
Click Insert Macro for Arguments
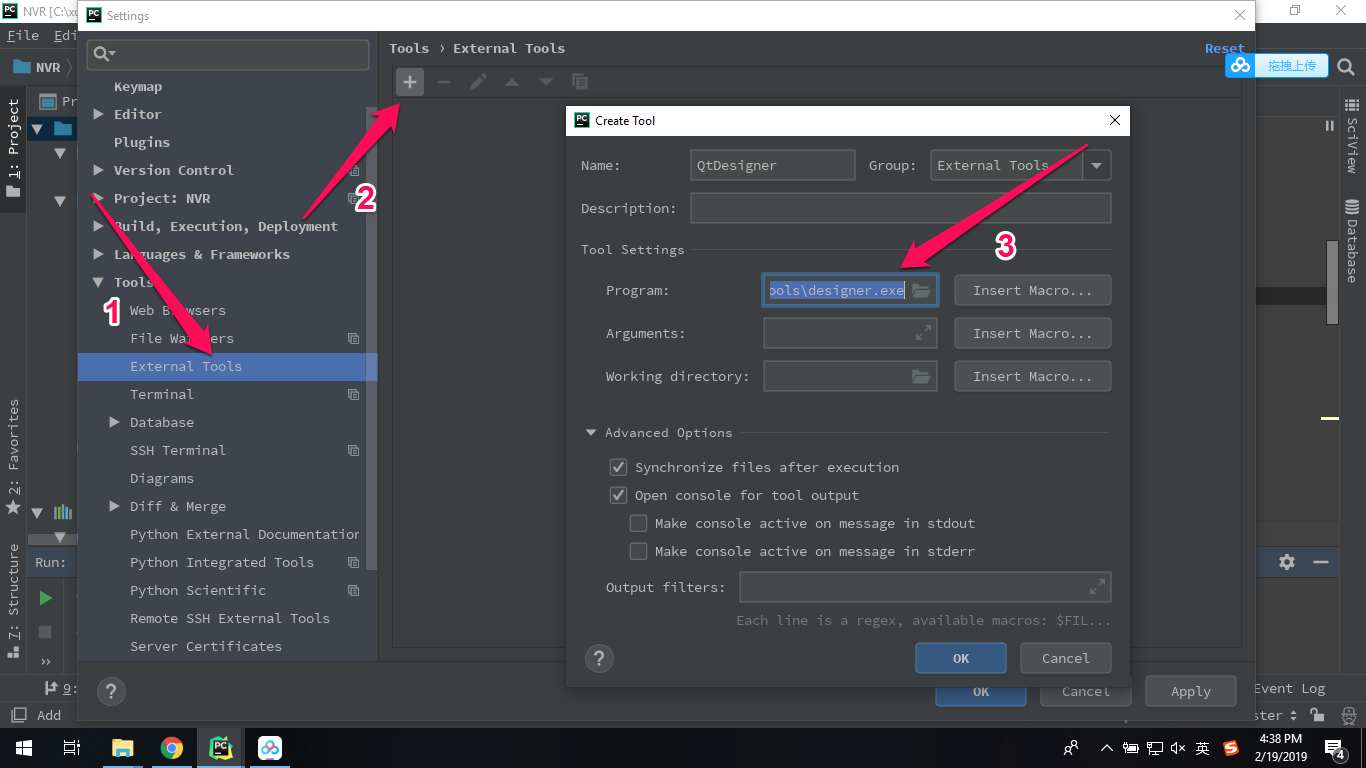[1033, 334]
